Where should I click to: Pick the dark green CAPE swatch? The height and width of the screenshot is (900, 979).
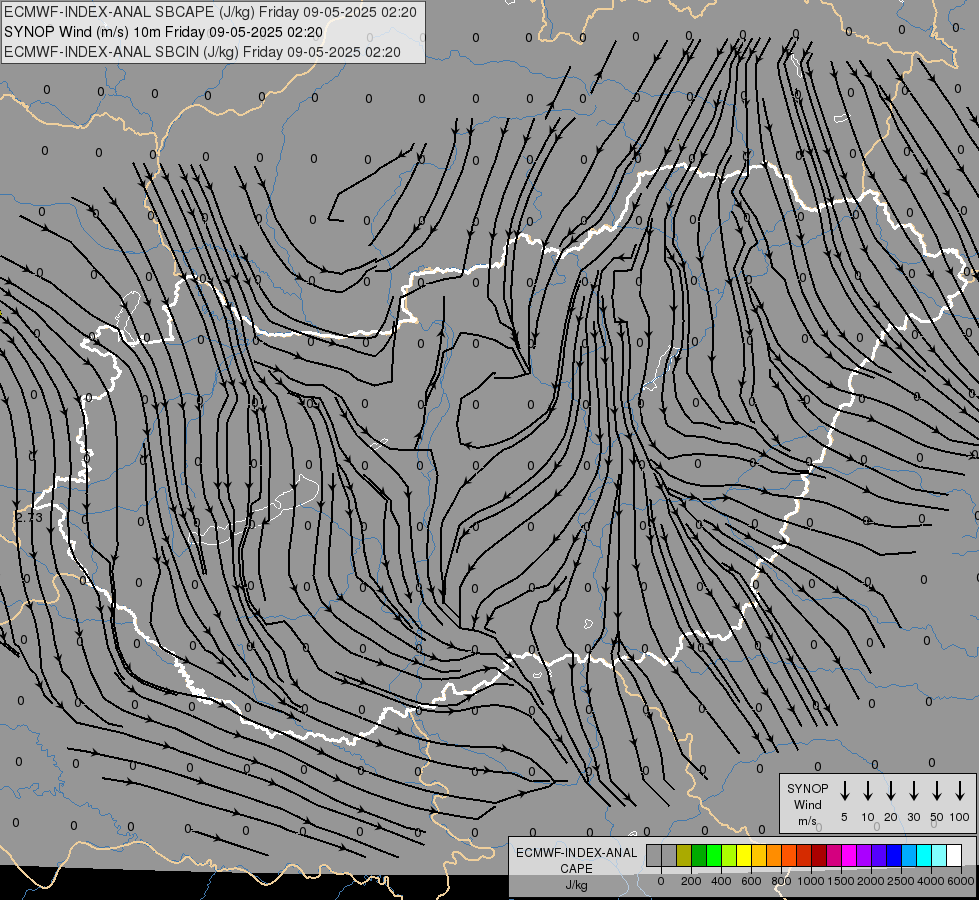(x=699, y=855)
